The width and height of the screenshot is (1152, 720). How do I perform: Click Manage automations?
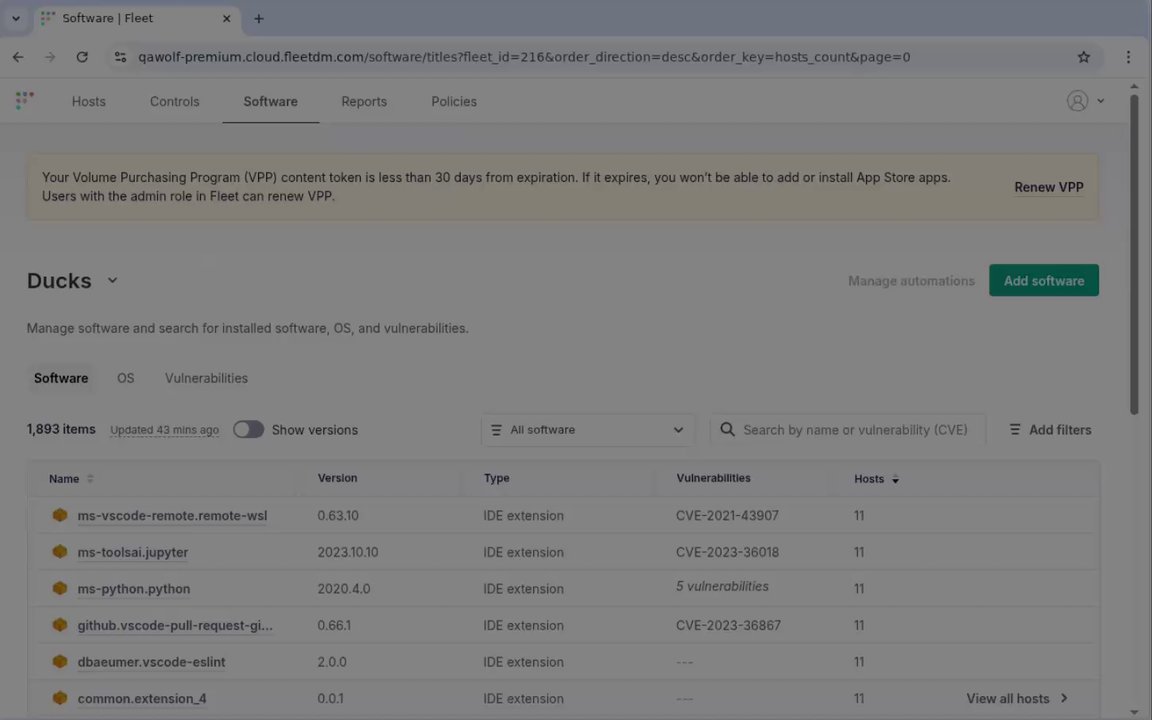tap(911, 281)
